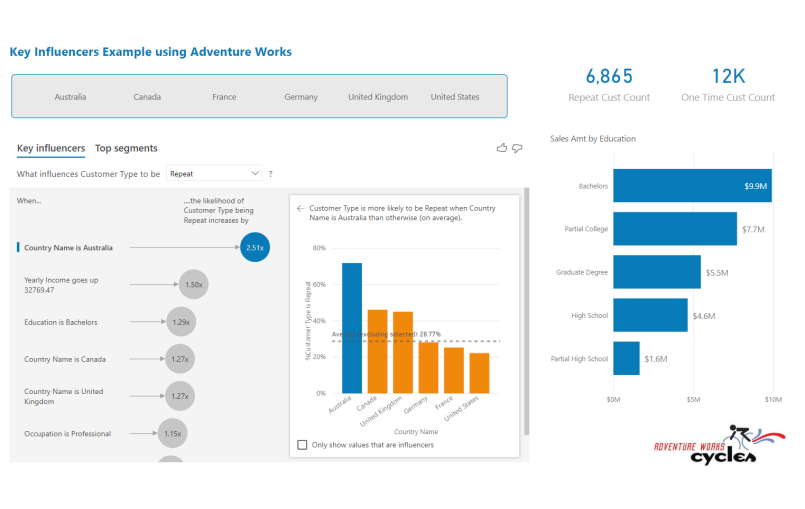This screenshot has width=805, height=509.
Task: Click 'Country Name is Australia' influencer row
Action: [x=68, y=248]
